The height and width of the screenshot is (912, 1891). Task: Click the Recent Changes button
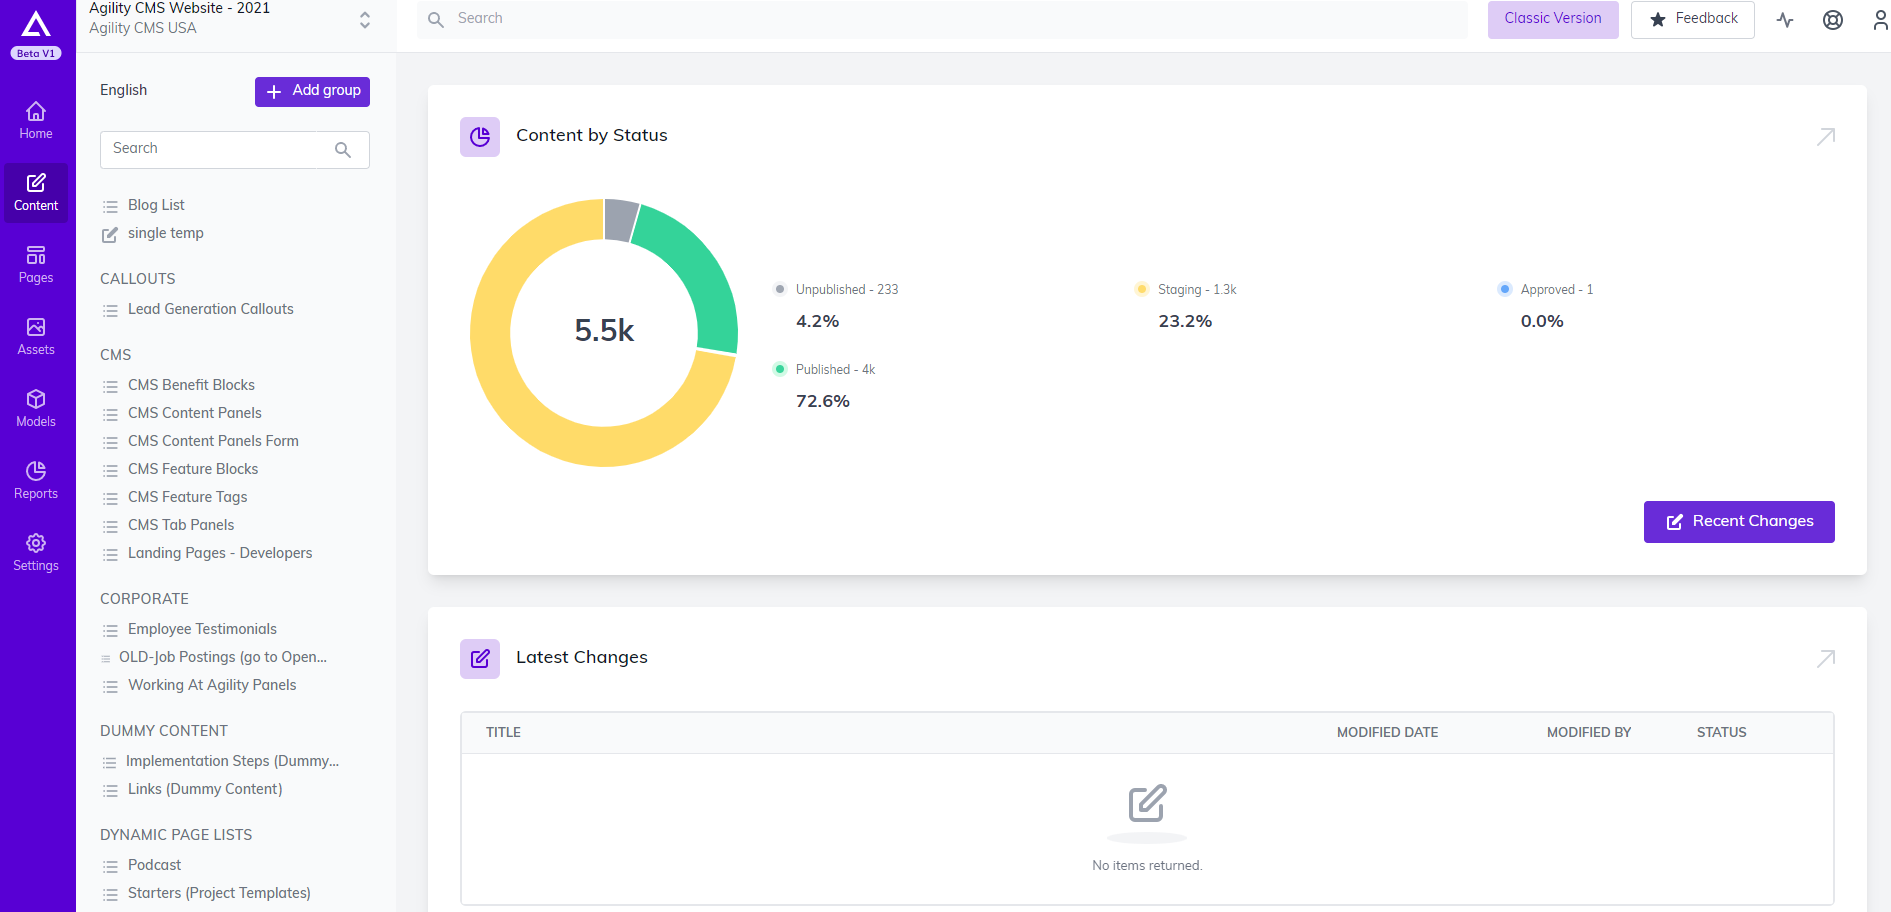coord(1738,522)
